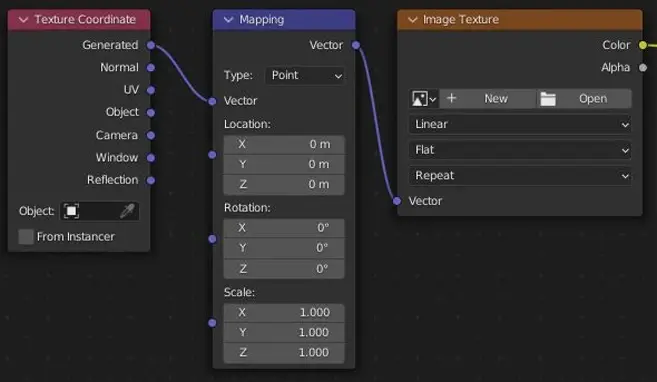Click the Scale X value field
The image size is (657, 382).
click(284, 313)
